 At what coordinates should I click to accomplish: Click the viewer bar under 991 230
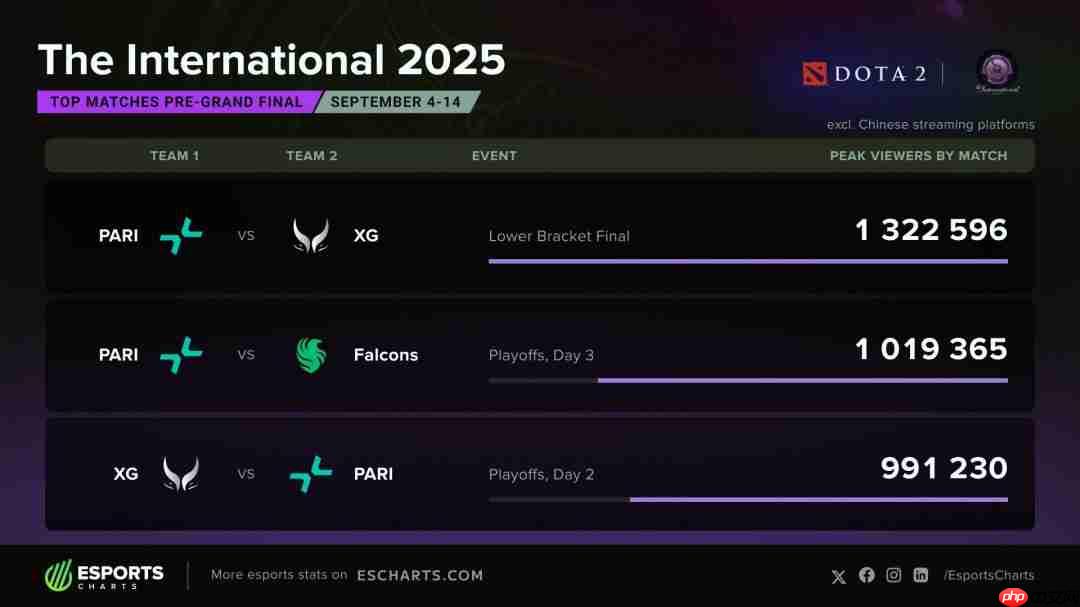(818, 499)
